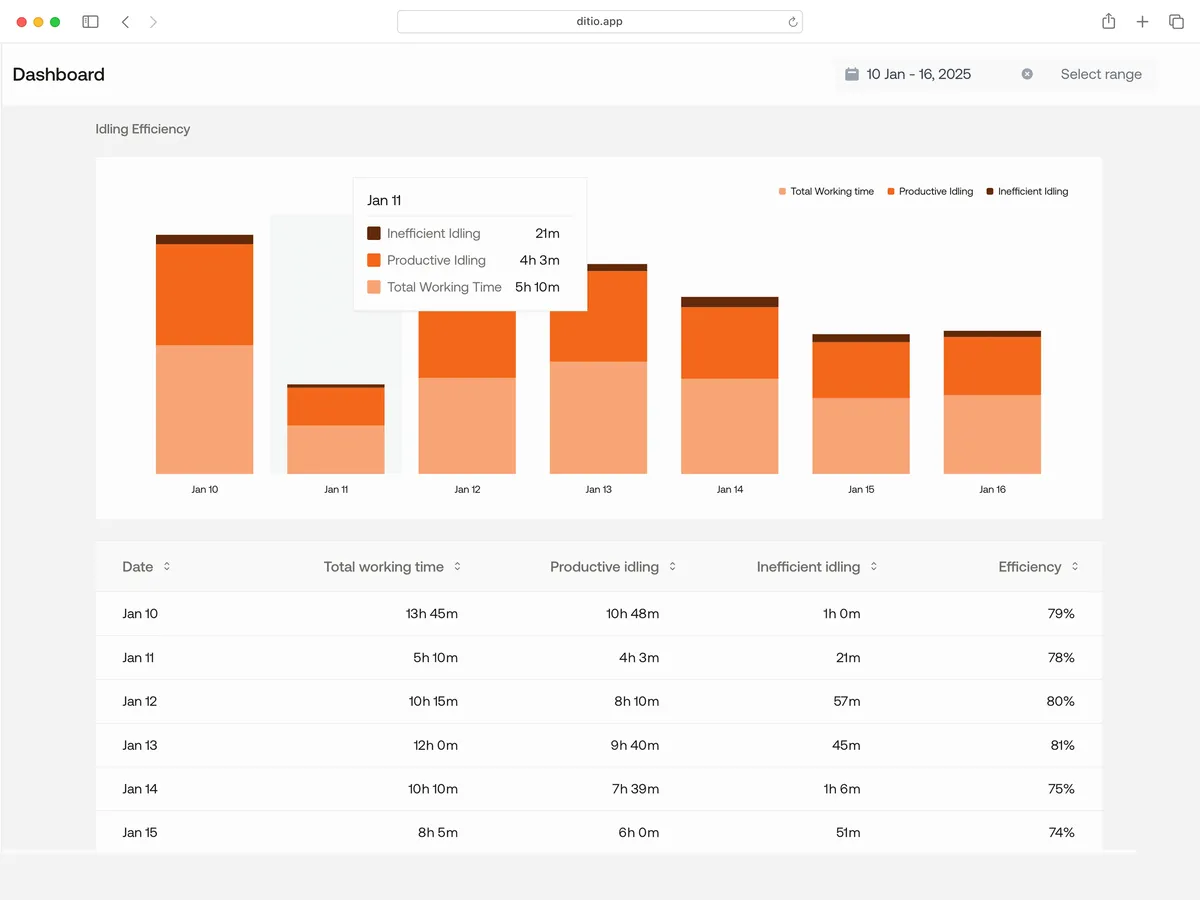Screen dimensions: 1200x900
Task: Navigate back using the back arrow icon
Action: click(125, 21)
